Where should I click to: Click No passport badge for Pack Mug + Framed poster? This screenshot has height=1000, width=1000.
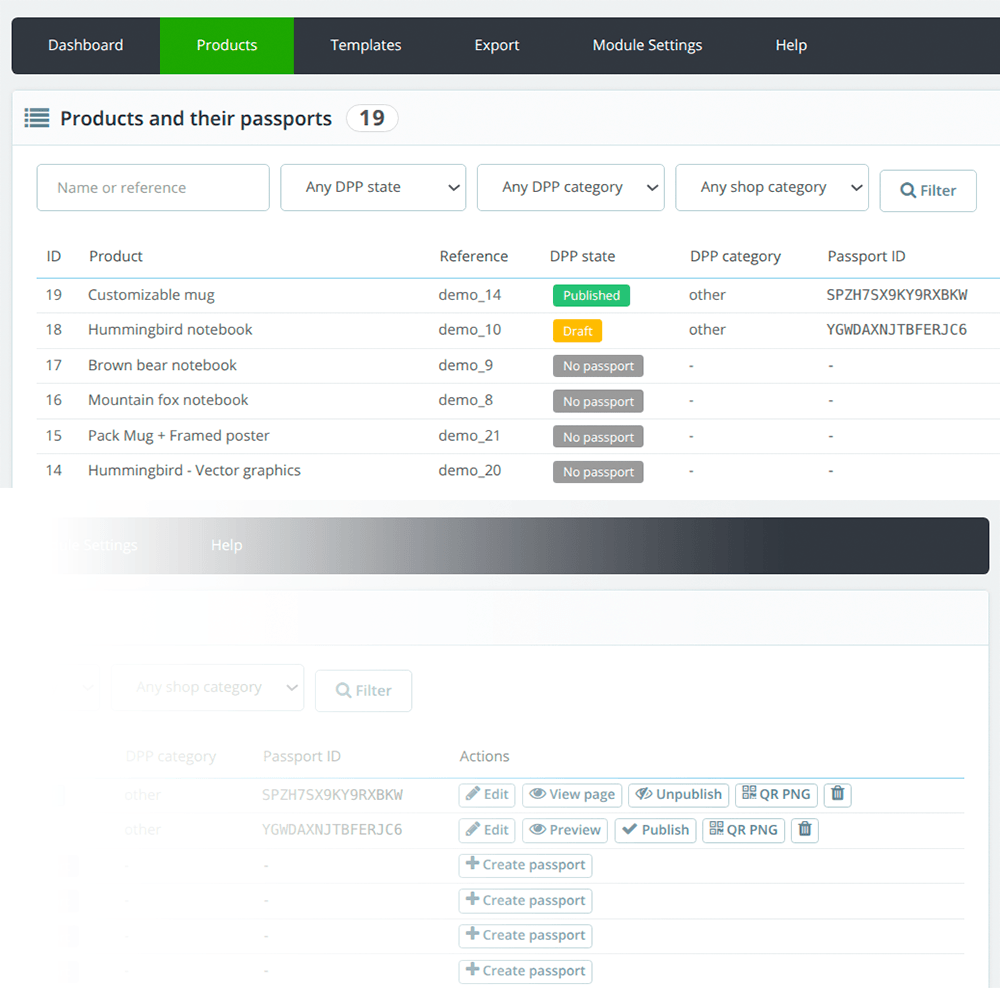(x=598, y=437)
